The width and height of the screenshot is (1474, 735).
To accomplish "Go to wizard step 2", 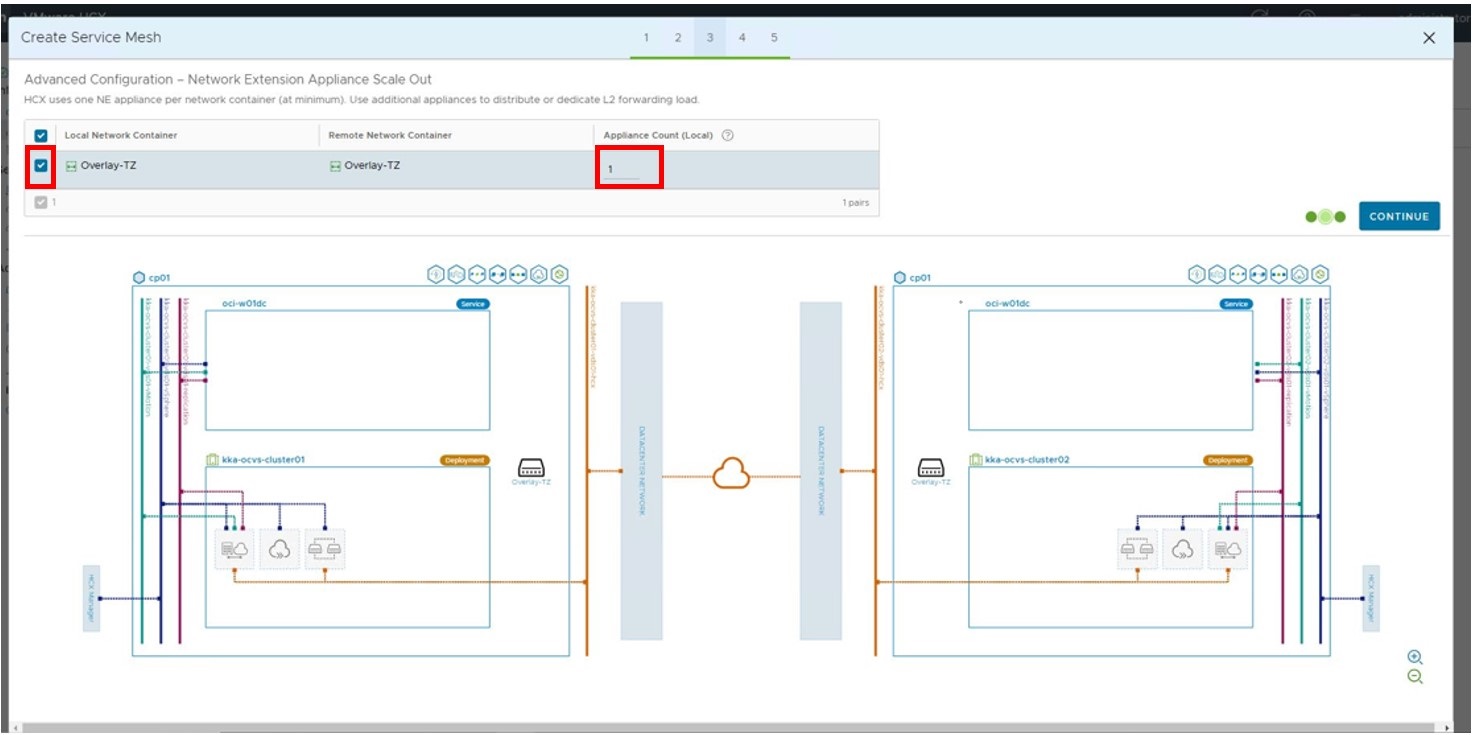I will click(x=677, y=38).
